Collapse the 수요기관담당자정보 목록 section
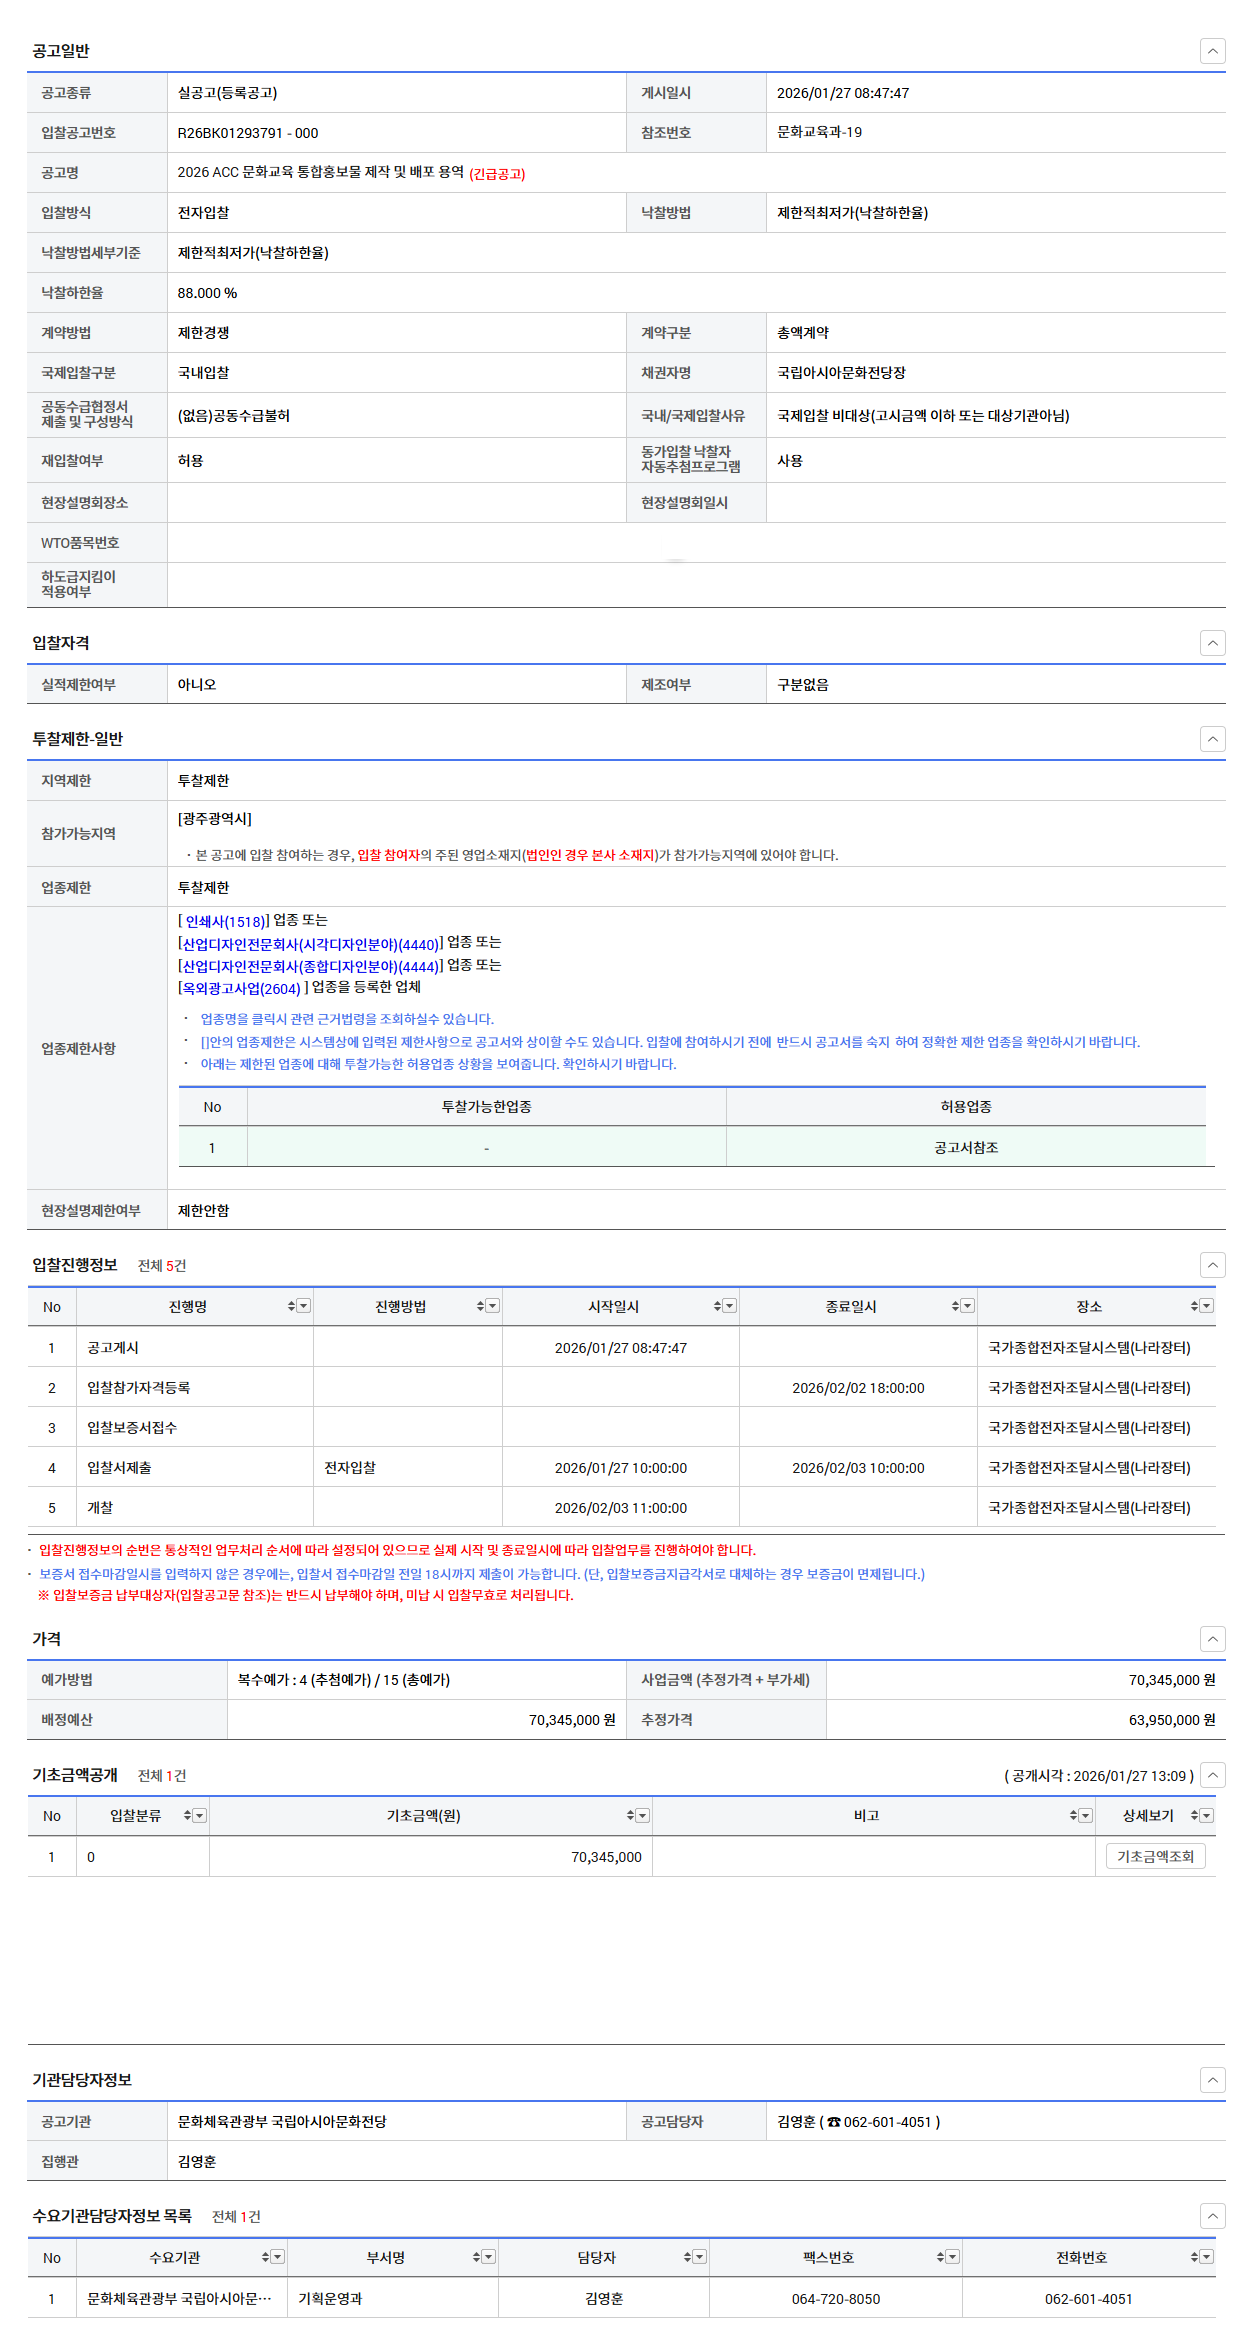 pos(1212,2216)
